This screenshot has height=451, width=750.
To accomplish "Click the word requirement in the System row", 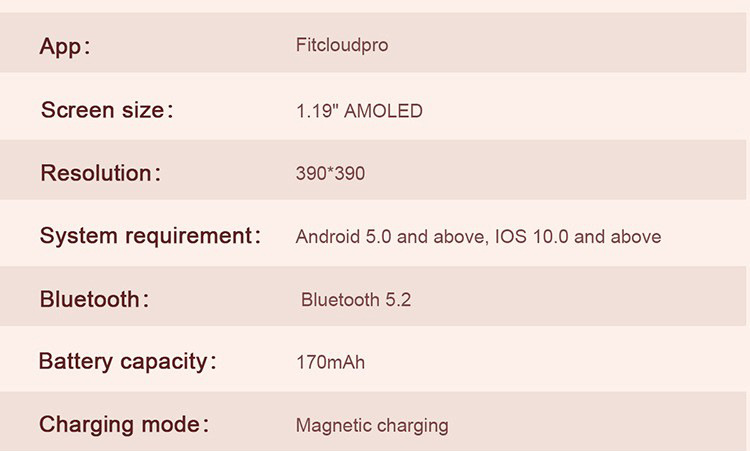I will click(193, 236).
